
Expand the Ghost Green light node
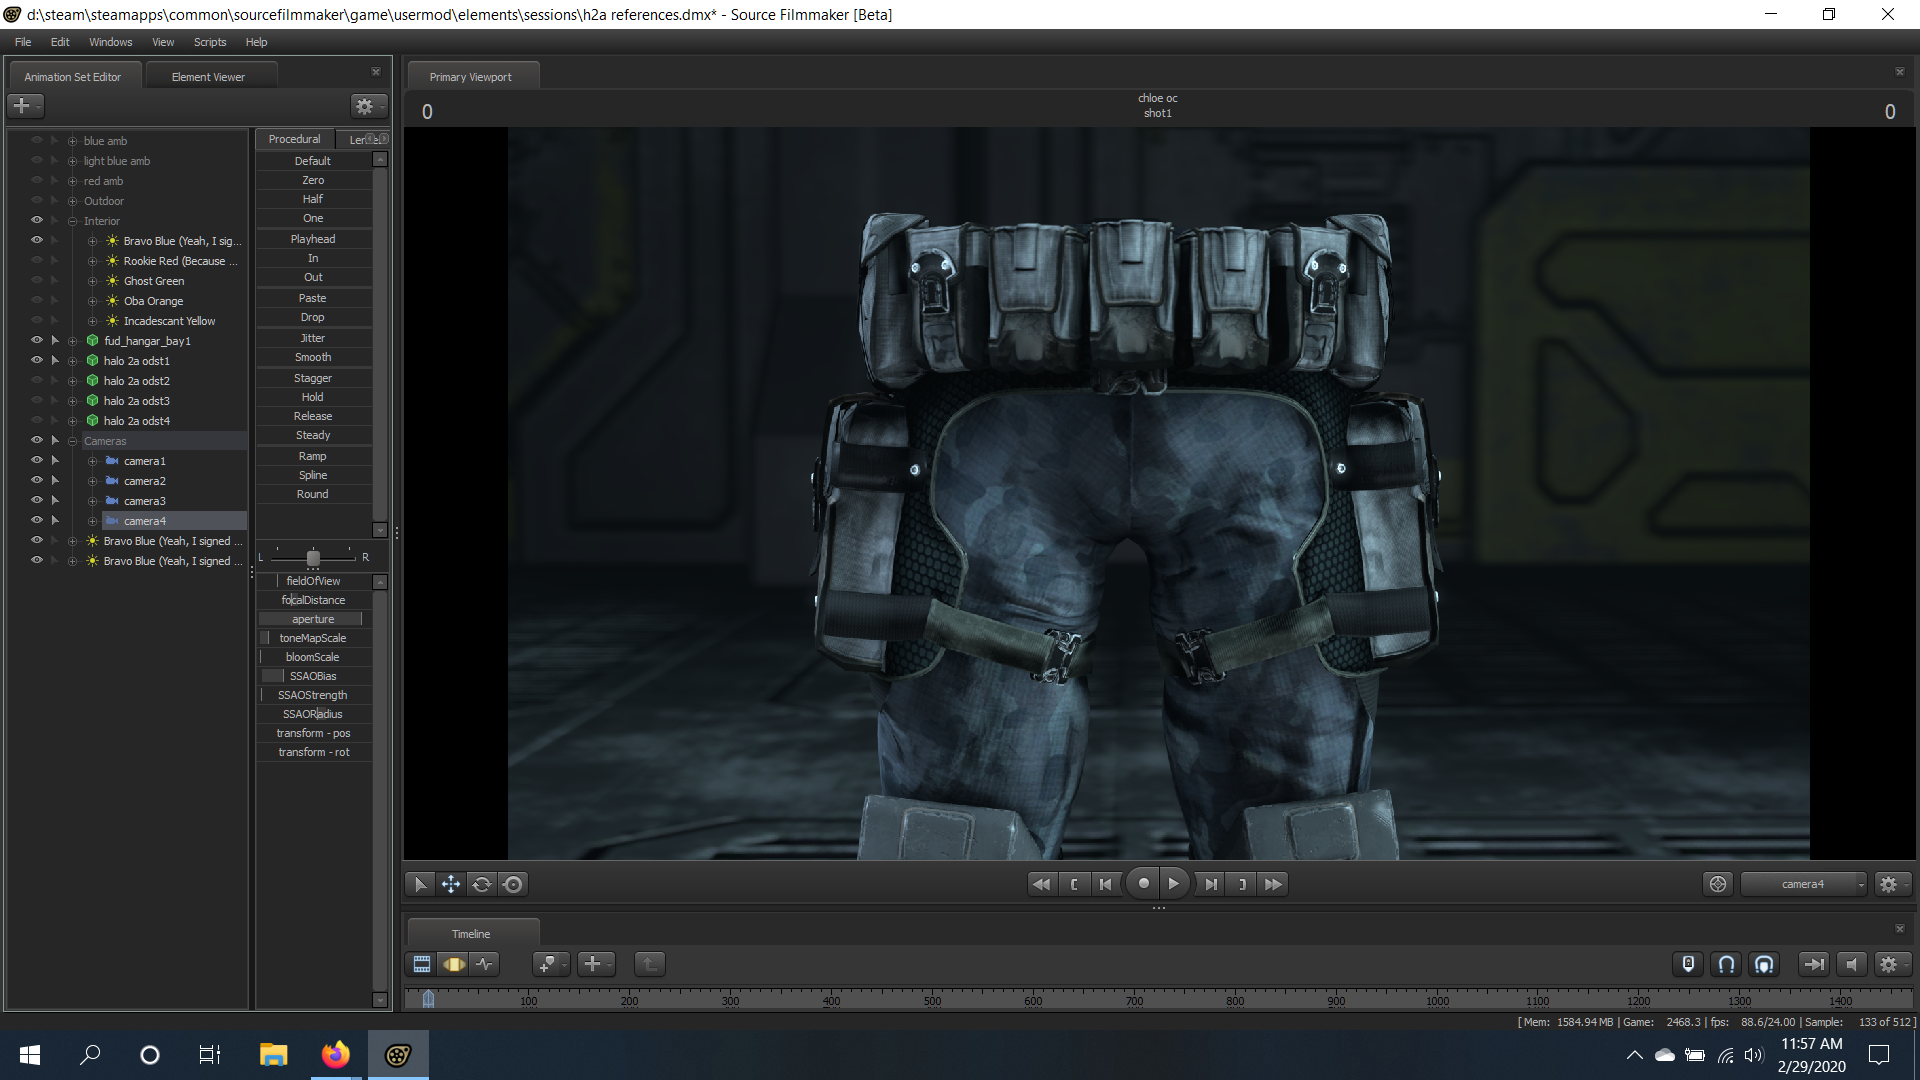pyautogui.click(x=92, y=281)
